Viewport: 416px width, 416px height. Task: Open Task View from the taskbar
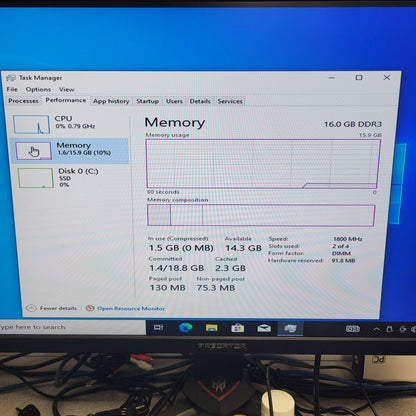click(x=159, y=328)
